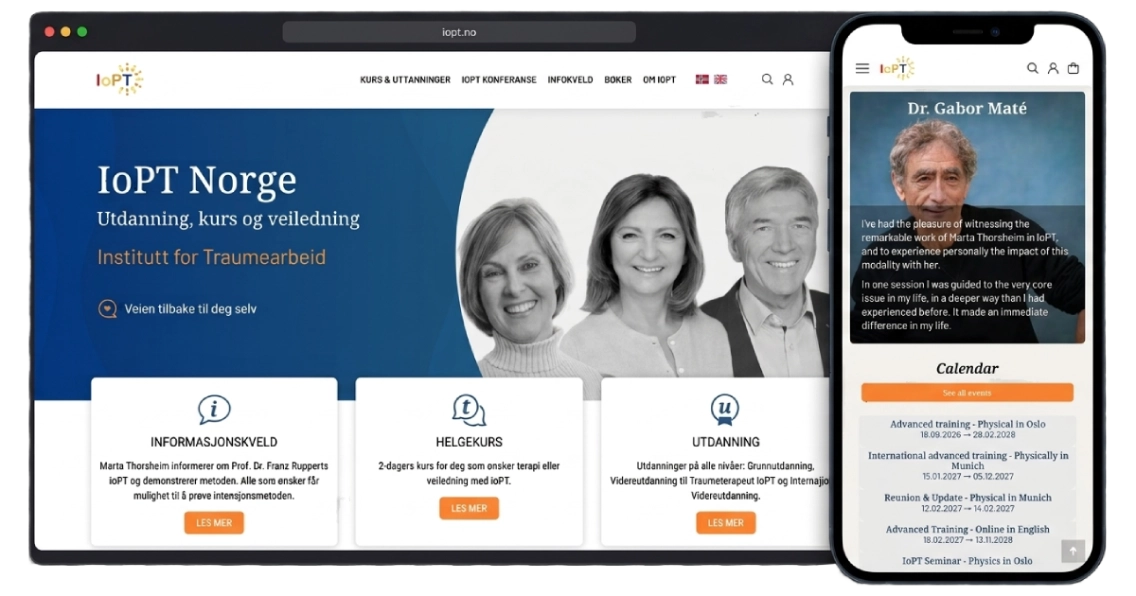The height and width of the screenshot is (596, 1136).
Task: Open Advanced Training - Online in English
Action: (967, 534)
